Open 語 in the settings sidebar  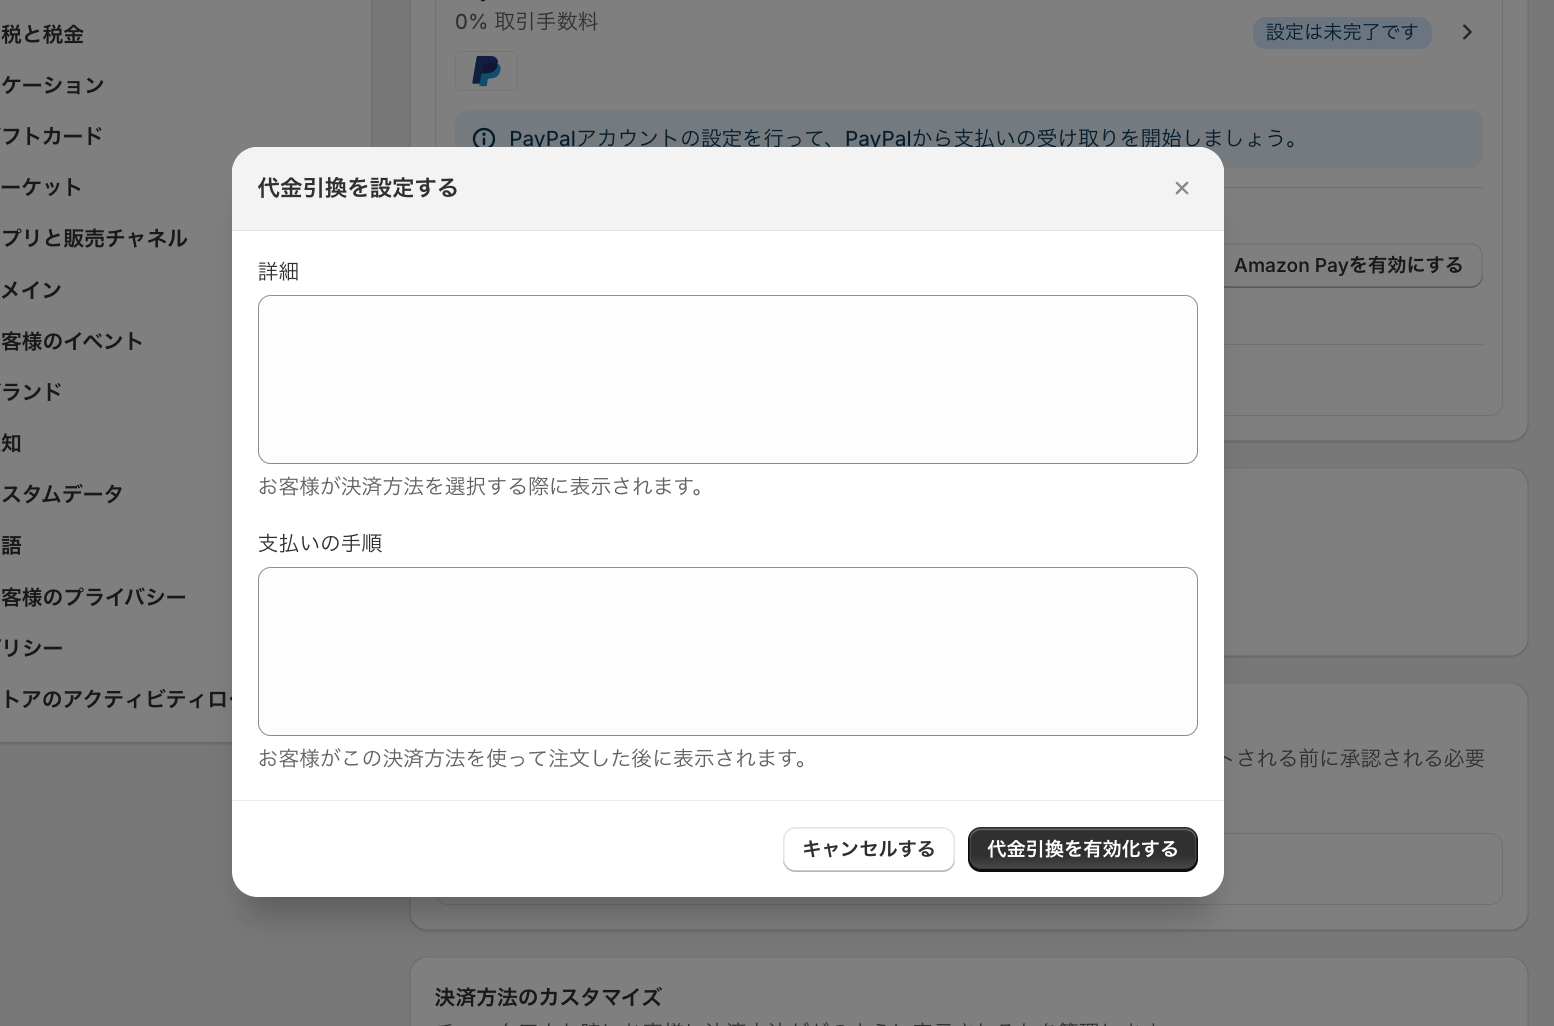click(11, 545)
